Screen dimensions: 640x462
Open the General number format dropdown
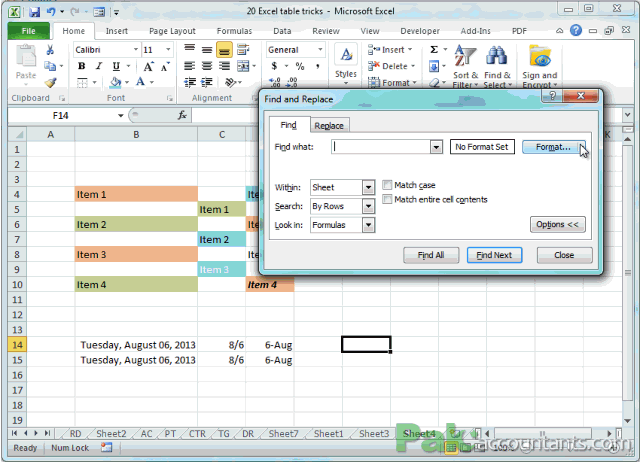tap(320, 50)
